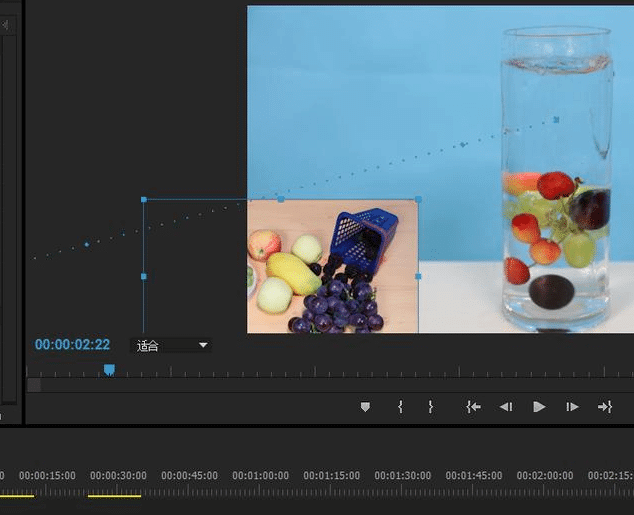The height and width of the screenshot is (515, 634).
Task: Select the right-middle transform handle of the clip
Action: [418, 276]
